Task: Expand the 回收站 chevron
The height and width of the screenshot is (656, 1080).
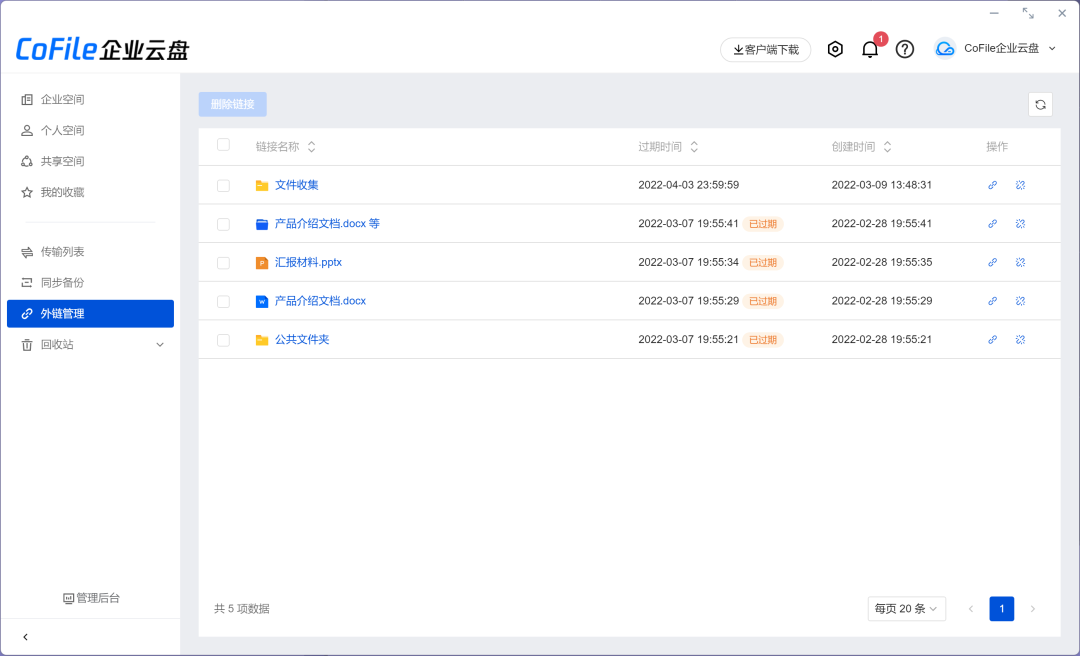Action: [x=160, y=345]
